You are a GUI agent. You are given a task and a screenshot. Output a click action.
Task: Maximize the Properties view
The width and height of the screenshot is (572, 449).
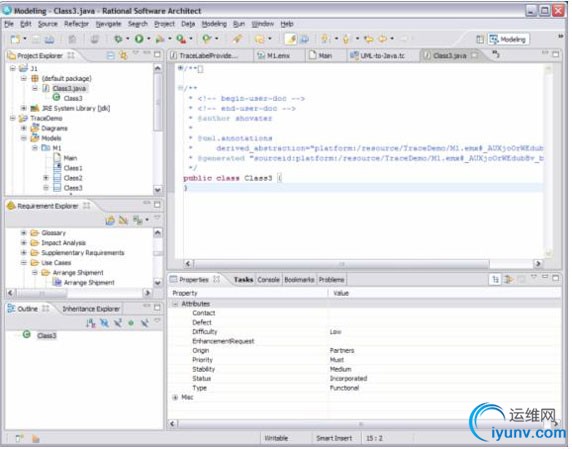[x=556, y=278]
